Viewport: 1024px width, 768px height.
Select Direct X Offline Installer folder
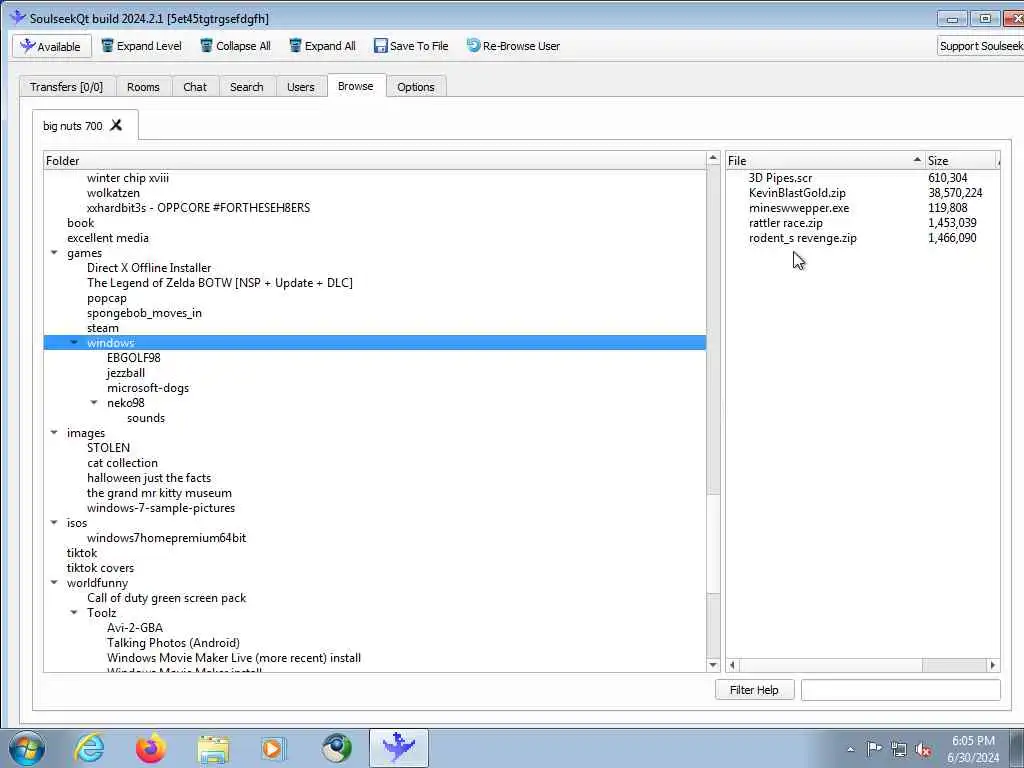point(149,268)
